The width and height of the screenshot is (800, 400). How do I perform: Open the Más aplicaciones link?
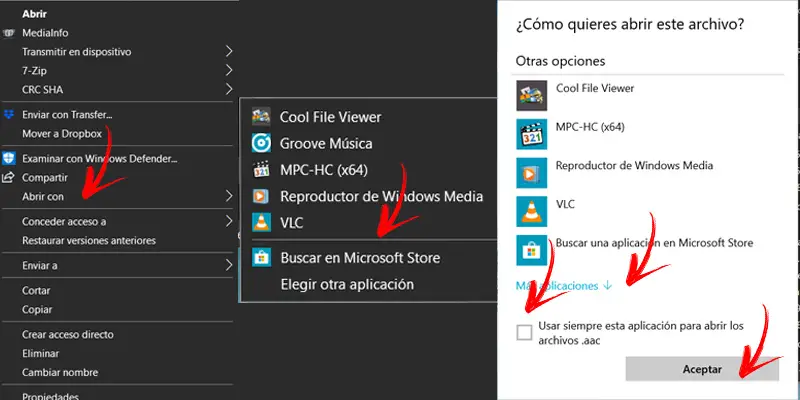(563, 286)
